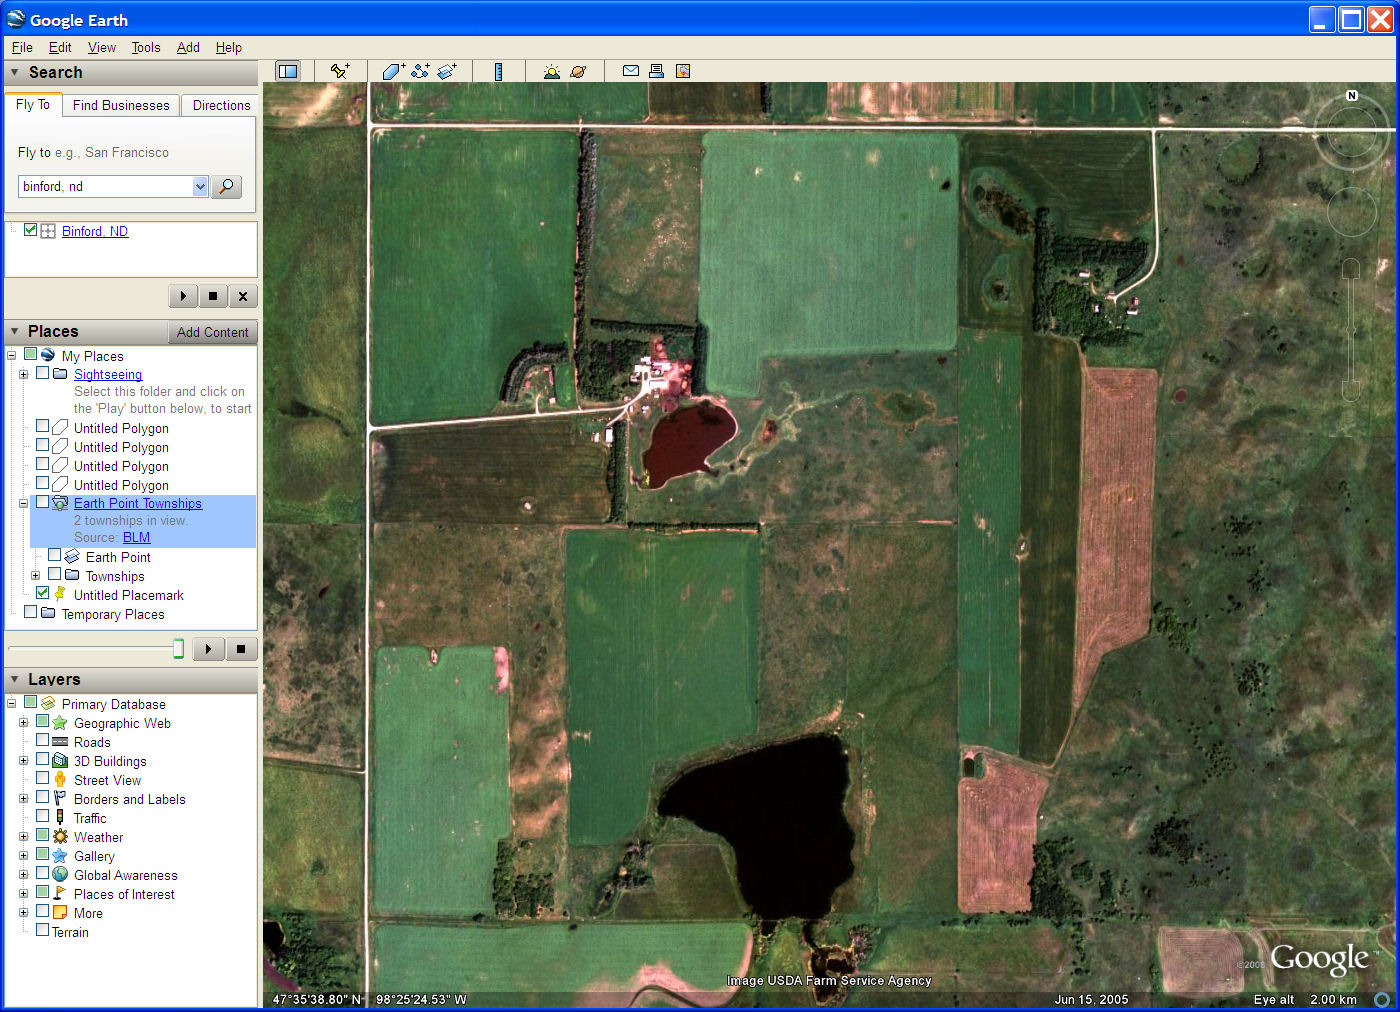Click the North indicator on the compass
This screenshot has height=1012, width=1400.
click(x=1352, y=96)
